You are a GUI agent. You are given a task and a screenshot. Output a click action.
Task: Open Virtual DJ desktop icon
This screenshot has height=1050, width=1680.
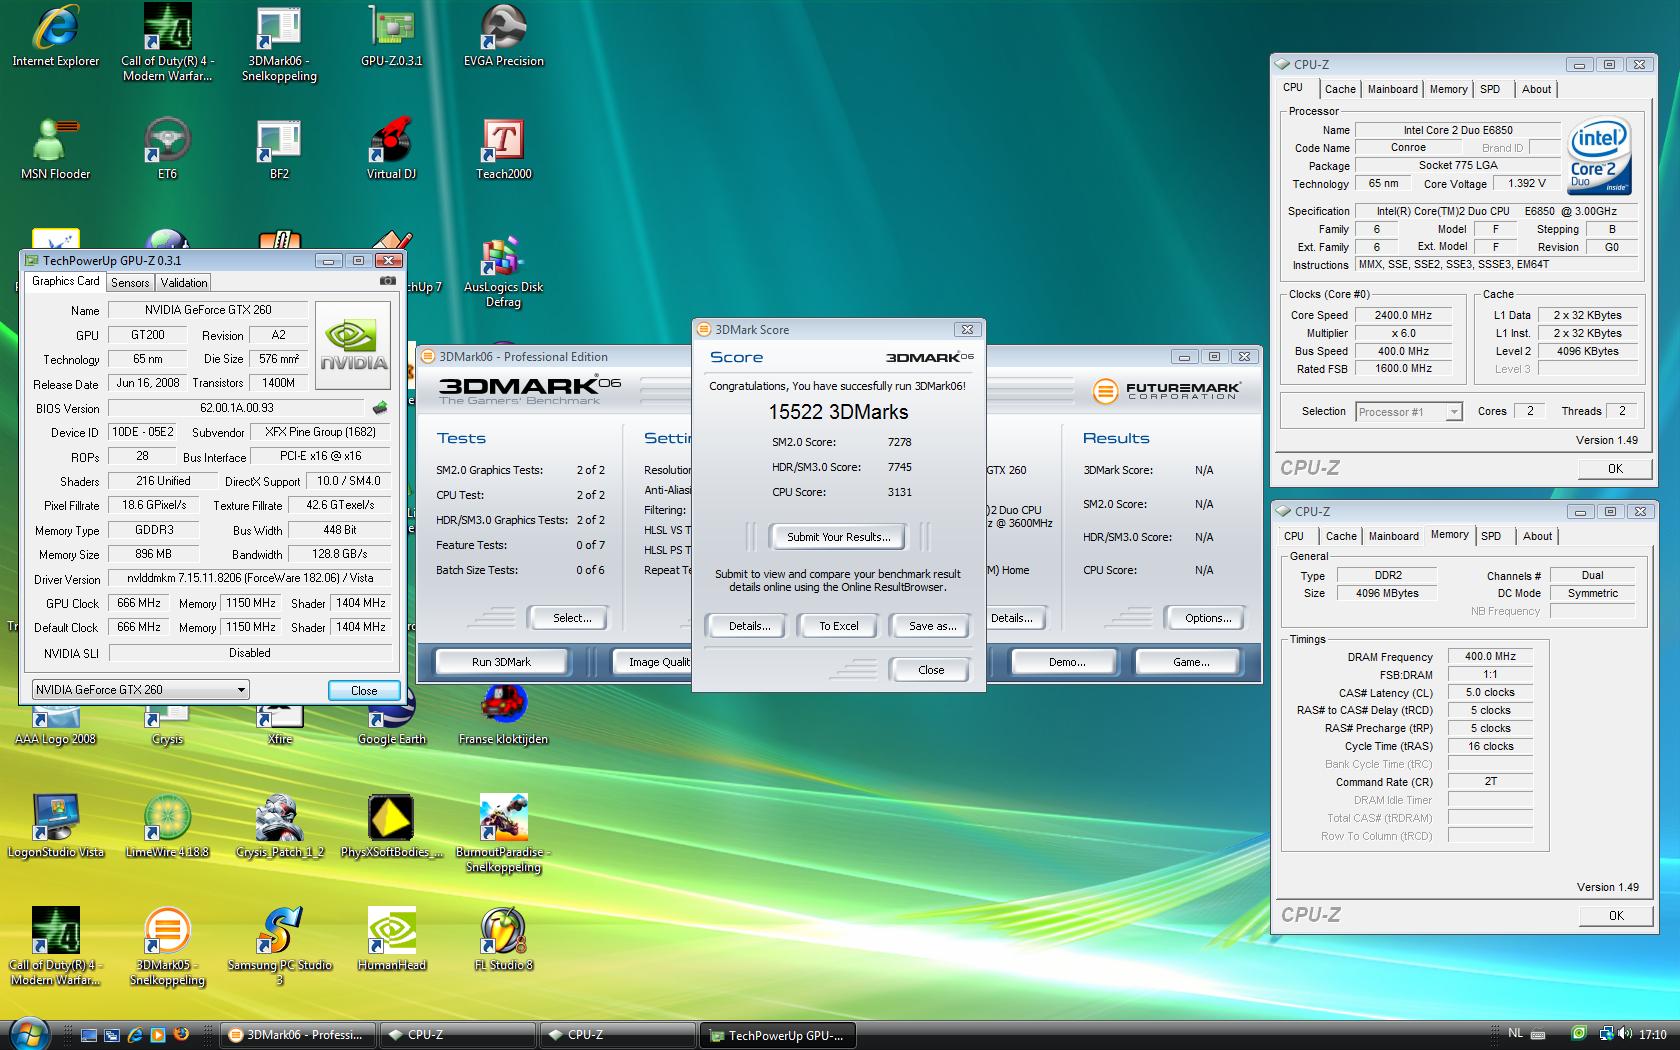(x=391, y=149)
